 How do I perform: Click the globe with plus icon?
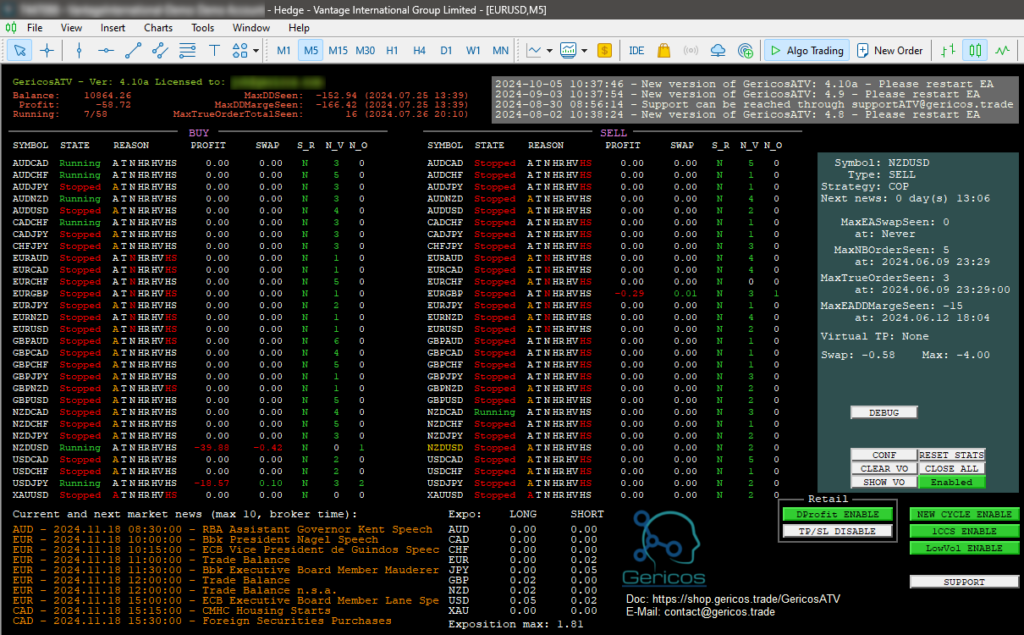coord(745,50)
